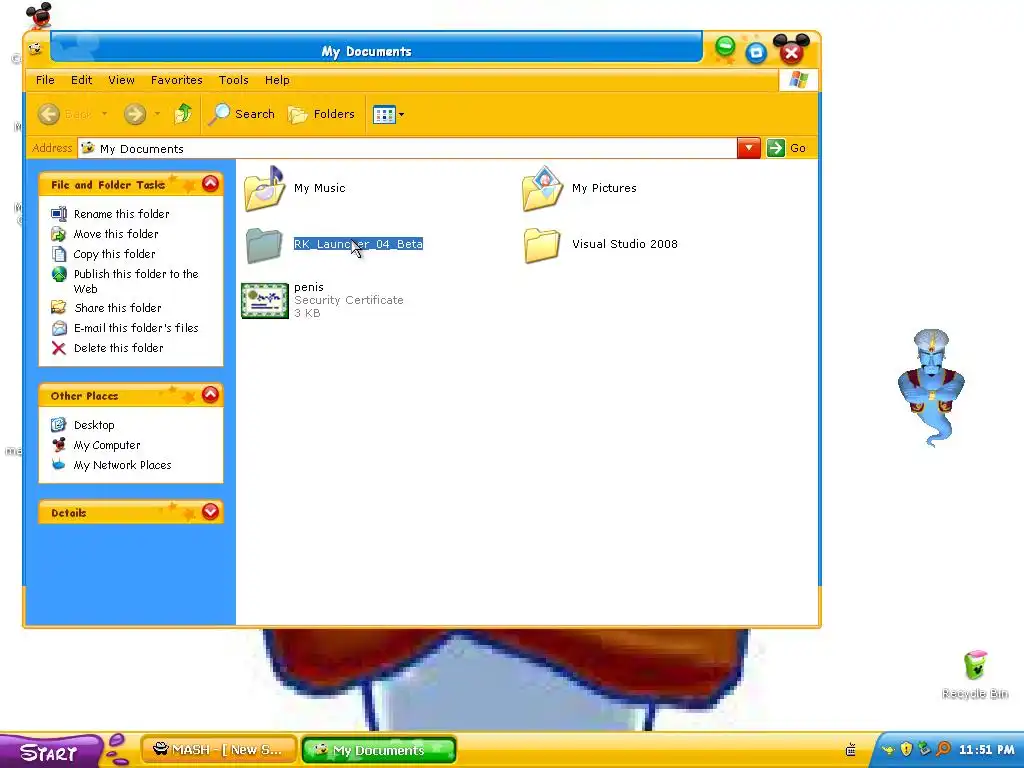
Task: Click the 11:51 PM clock
Action: (986, 750)
